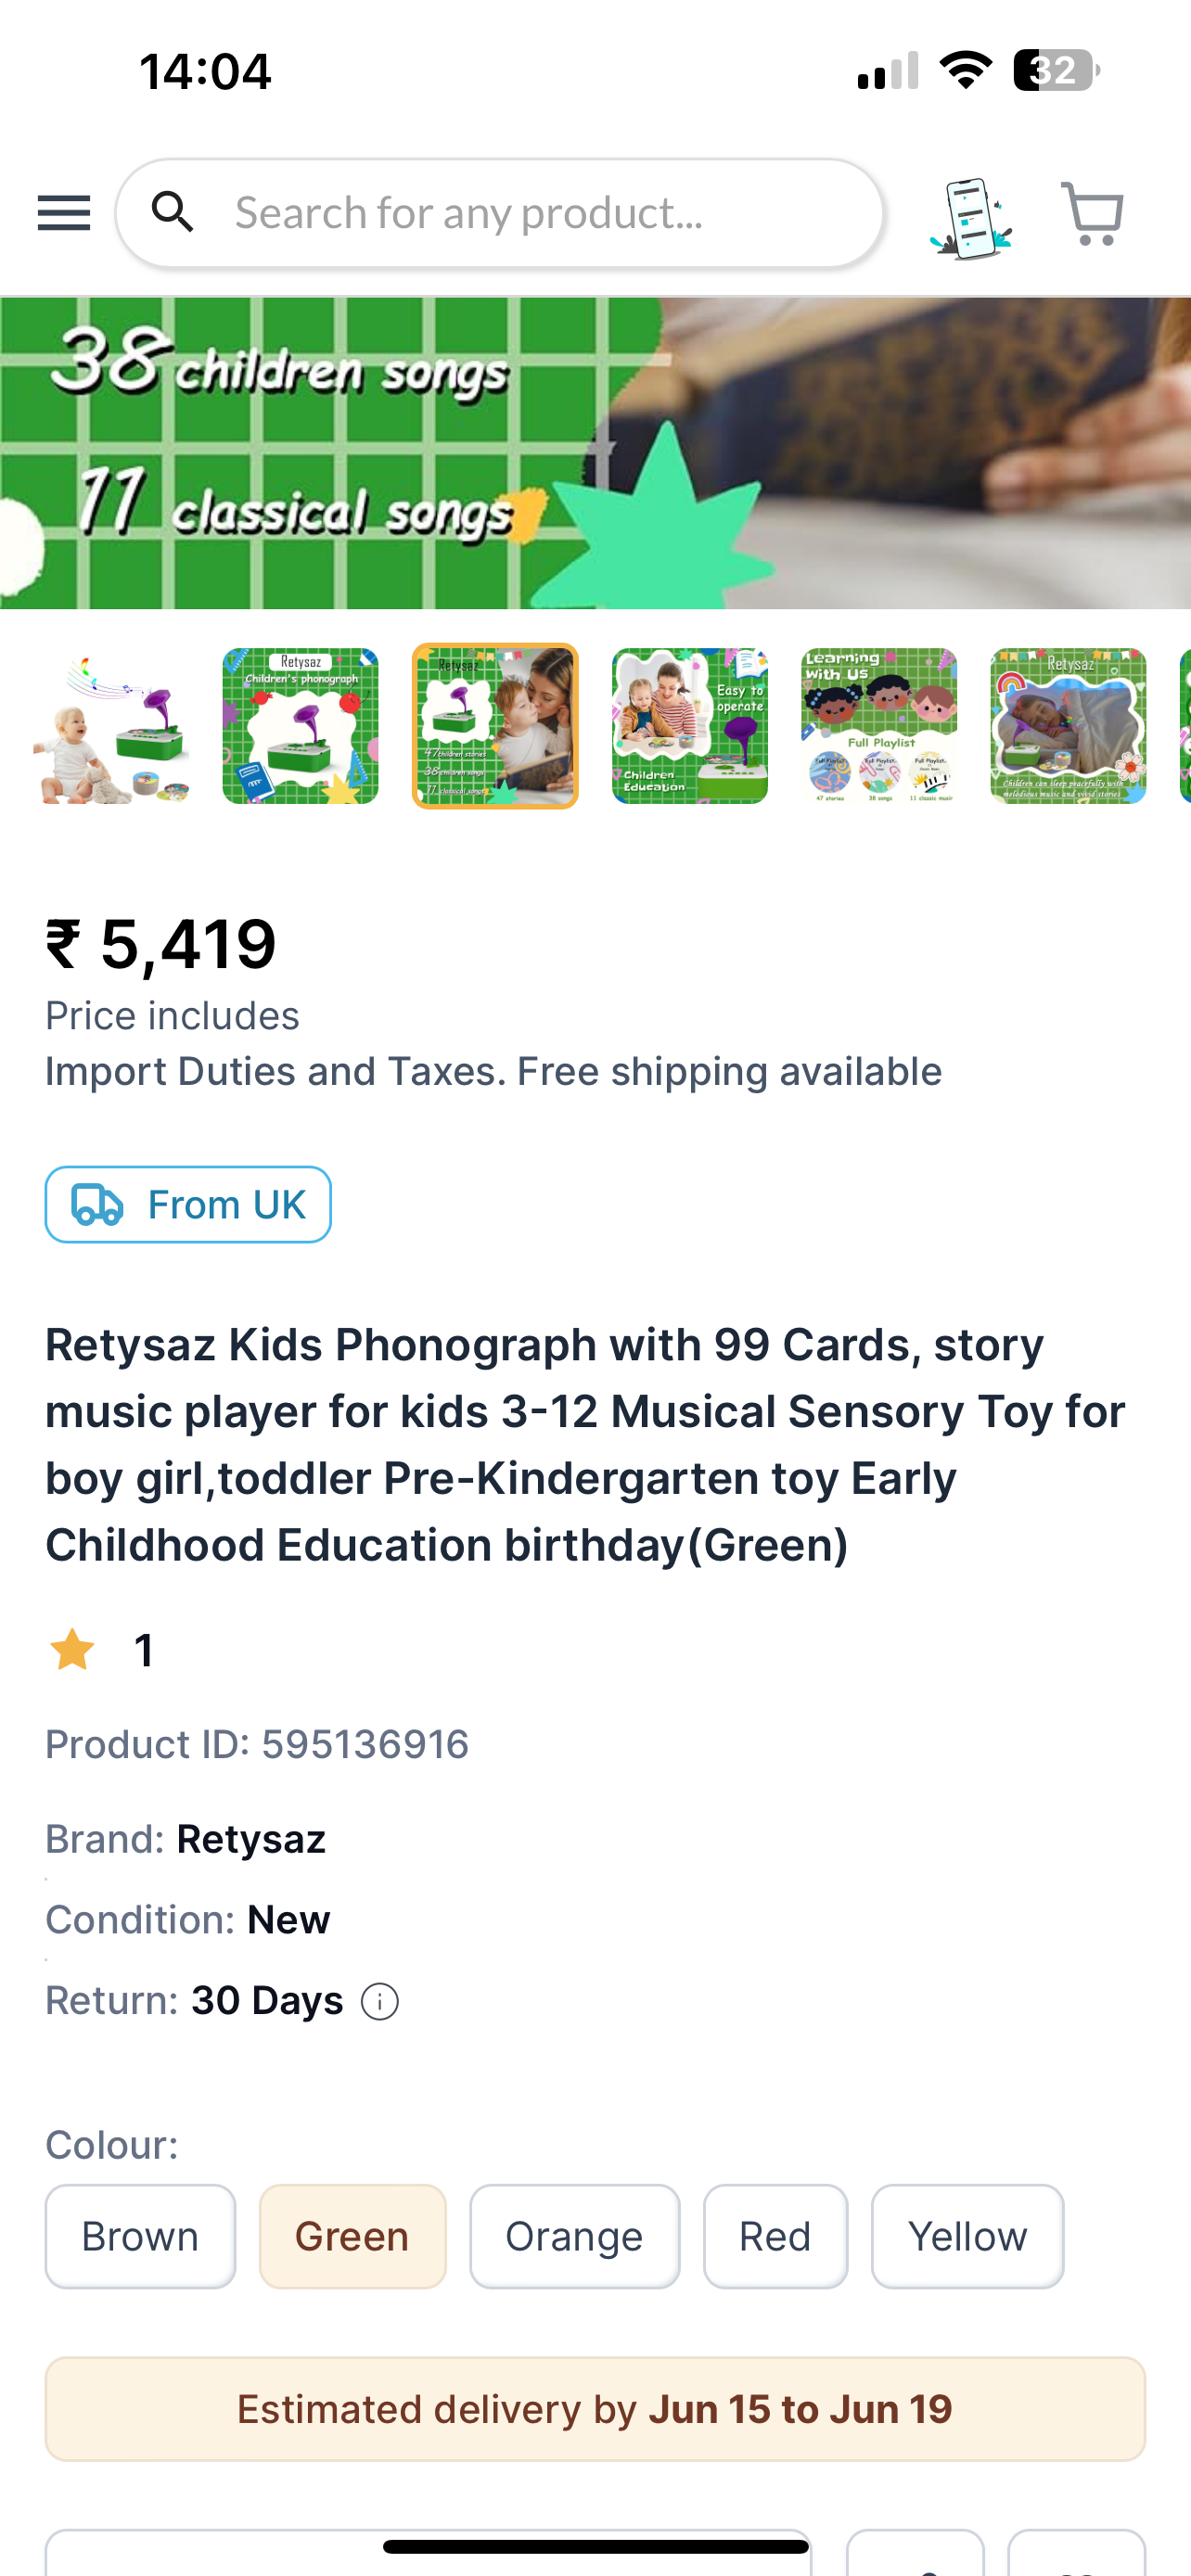Open the hamburger menu
Screen dimensions: 1191x2576
63,213
